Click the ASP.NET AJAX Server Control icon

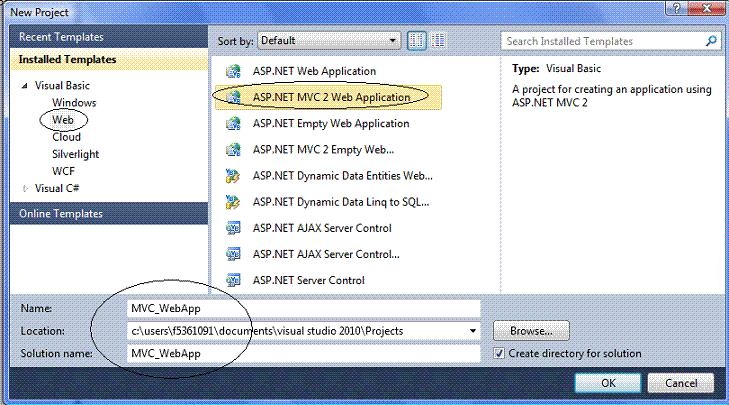pos(233,228)
